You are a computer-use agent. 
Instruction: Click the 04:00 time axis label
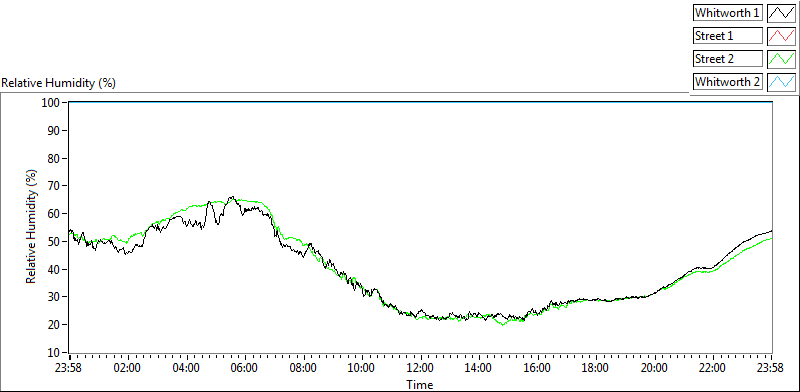point(187,368)
